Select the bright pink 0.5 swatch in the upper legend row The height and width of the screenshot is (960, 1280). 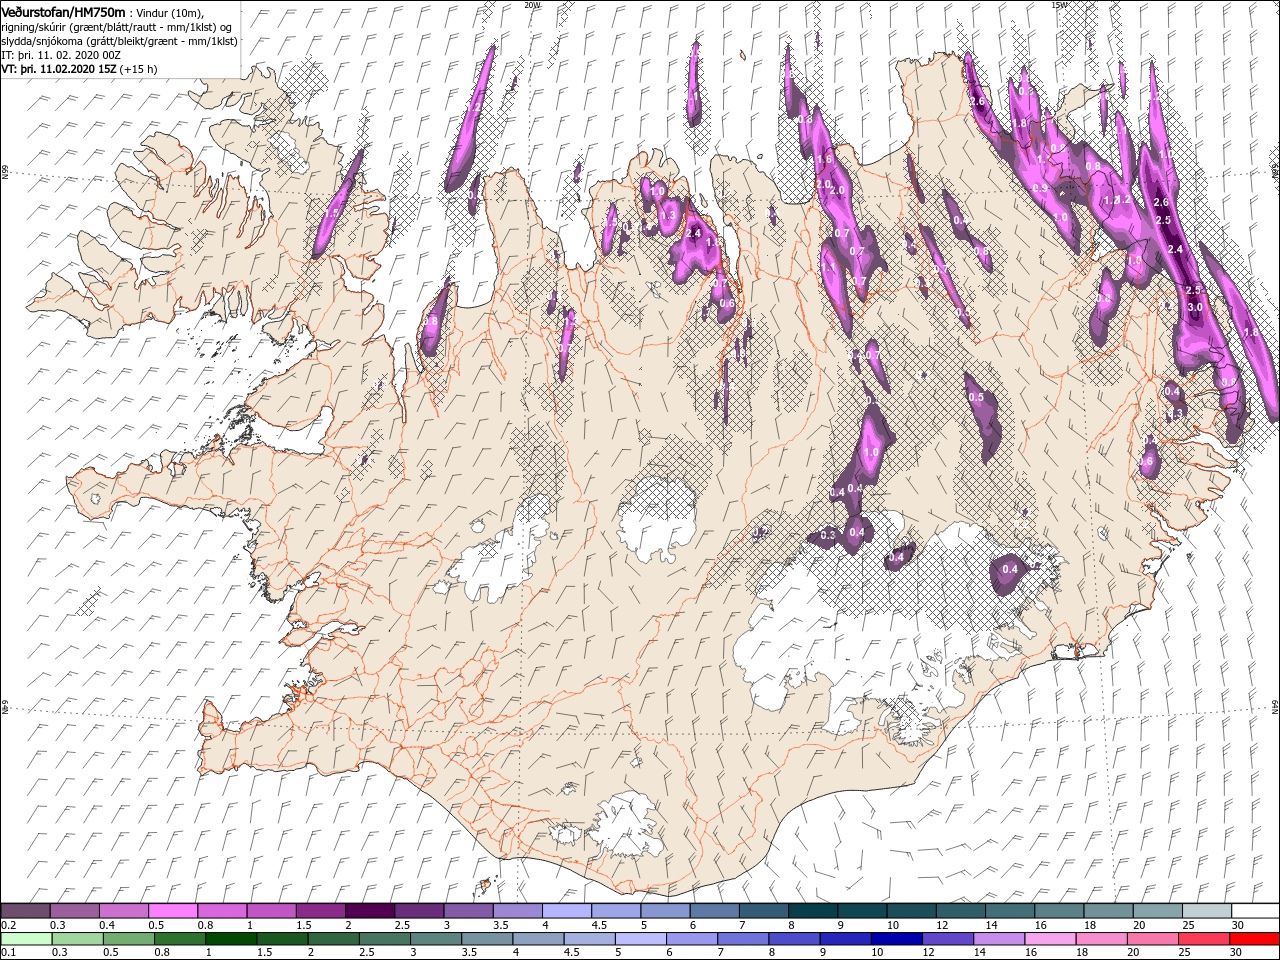point(173,911)
